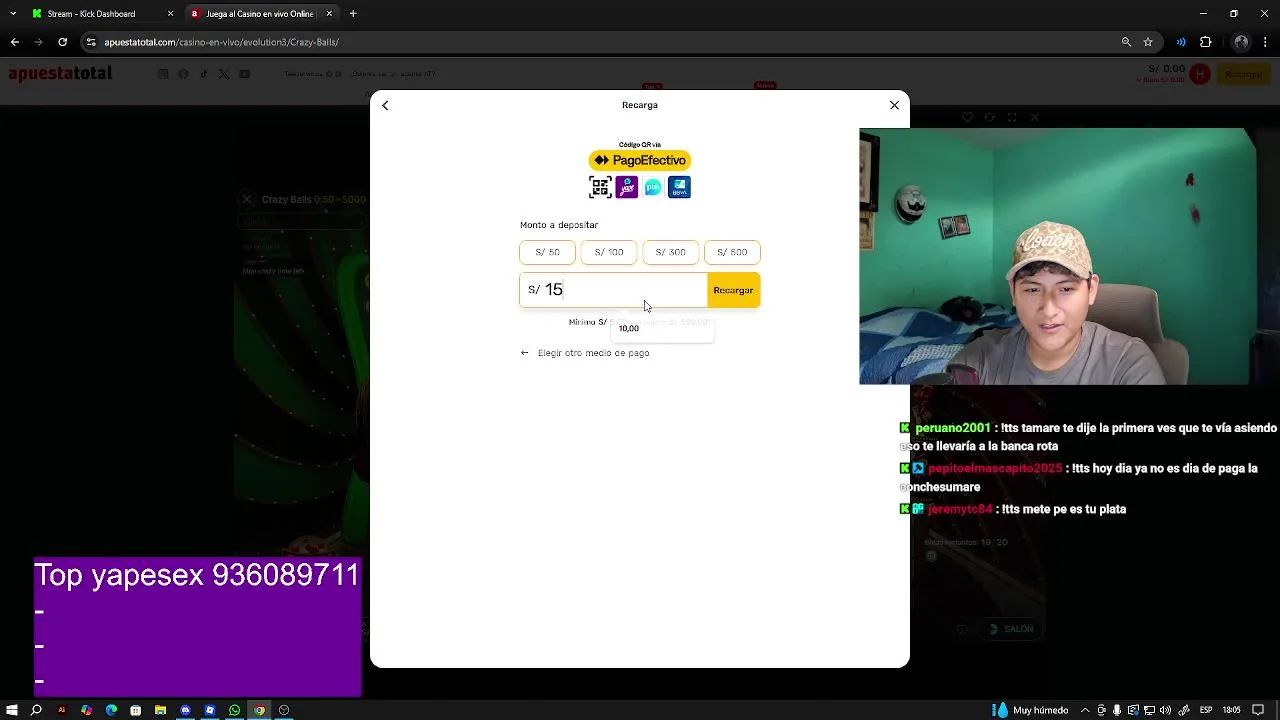Close the Recarga dialog
The height and width of the screenshot is (720, 1280).
(894, 105)
